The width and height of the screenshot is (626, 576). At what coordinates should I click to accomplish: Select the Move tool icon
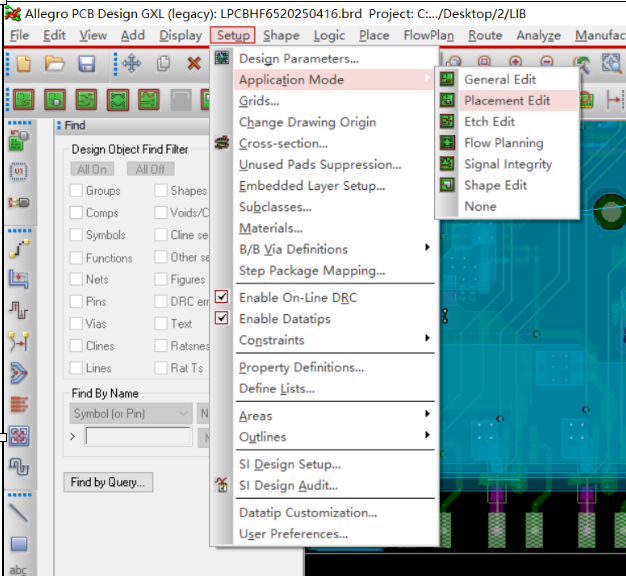(132, 64)
